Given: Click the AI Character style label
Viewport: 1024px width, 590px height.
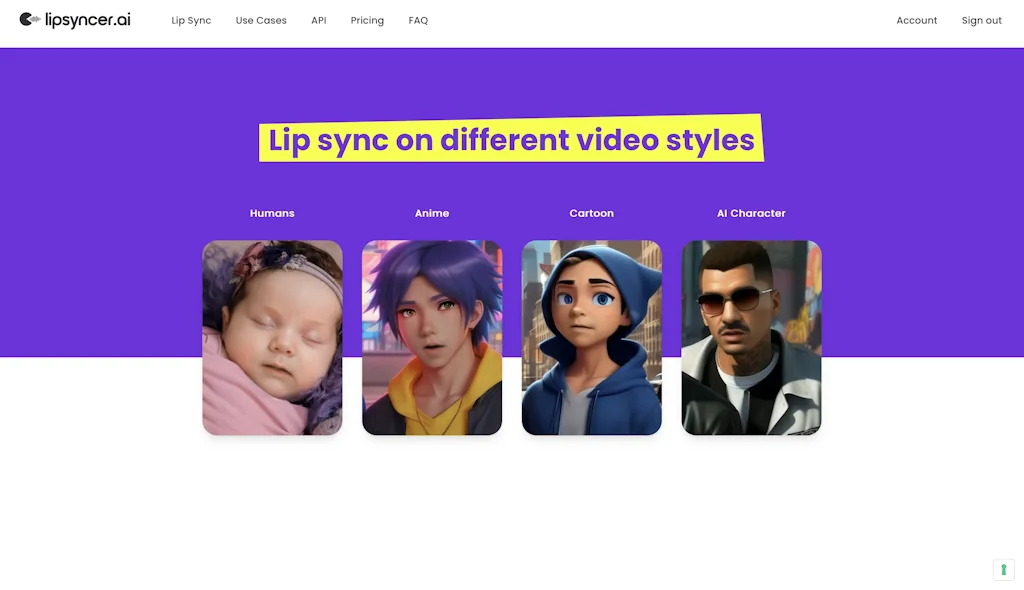Looking at the screenshot, I should [751, 213].
